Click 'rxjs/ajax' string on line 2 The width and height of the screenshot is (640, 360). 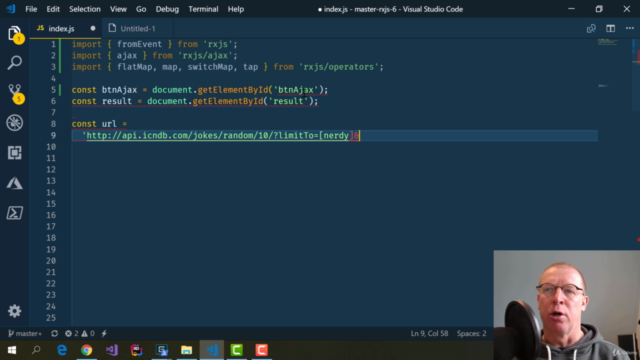coord(205,56)
